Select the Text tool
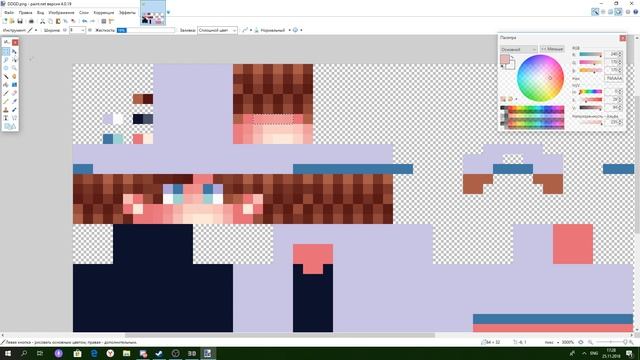640x360 pixels. click(6, 118)
